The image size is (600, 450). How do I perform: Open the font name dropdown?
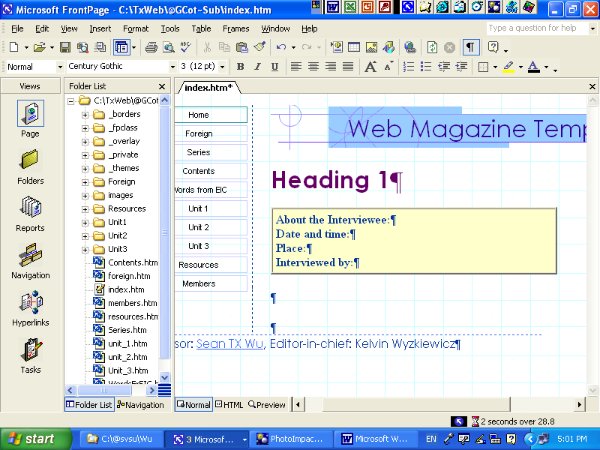tap(173, 67)
